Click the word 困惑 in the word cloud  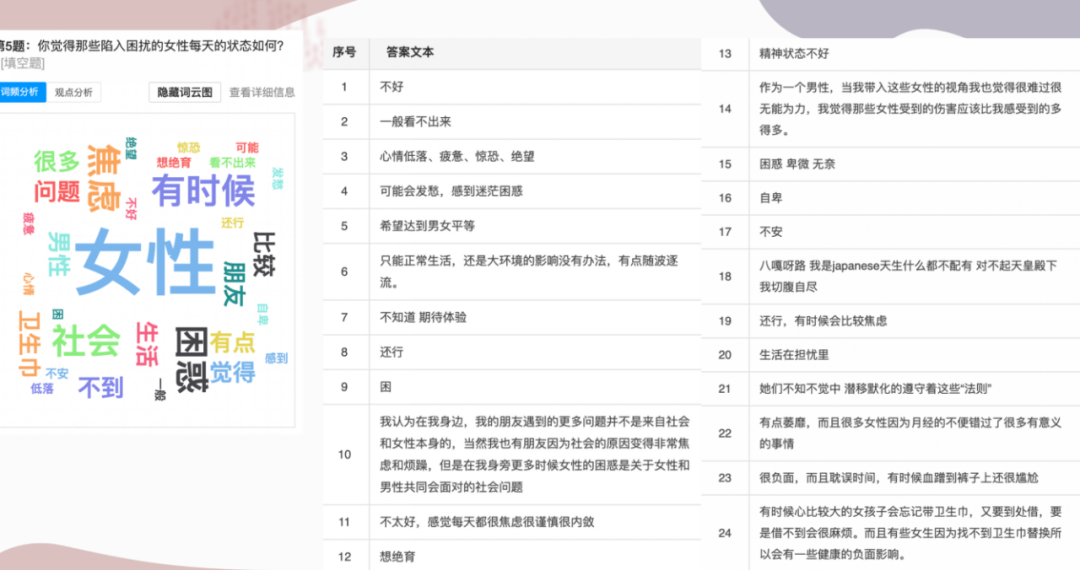coord(191,359)
